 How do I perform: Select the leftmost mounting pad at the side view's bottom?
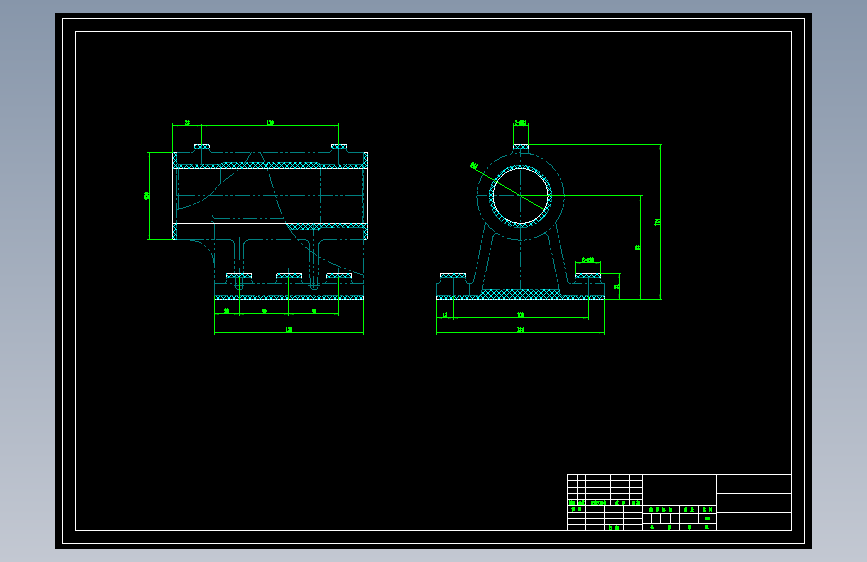[239, 275]
